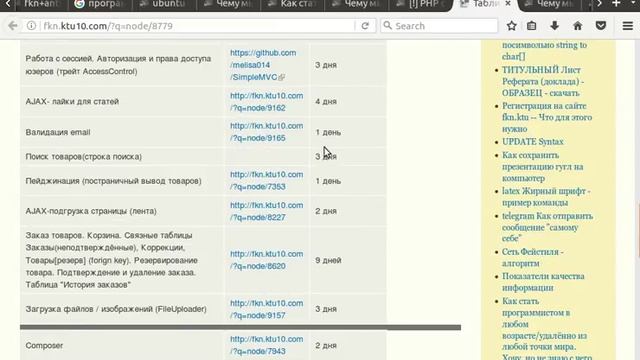Image resolution: width=640 pixels, height=360 pixels.
Task: Open link ?q=node/8227 for AJAX-подгрузка
Action: (267, 211)
